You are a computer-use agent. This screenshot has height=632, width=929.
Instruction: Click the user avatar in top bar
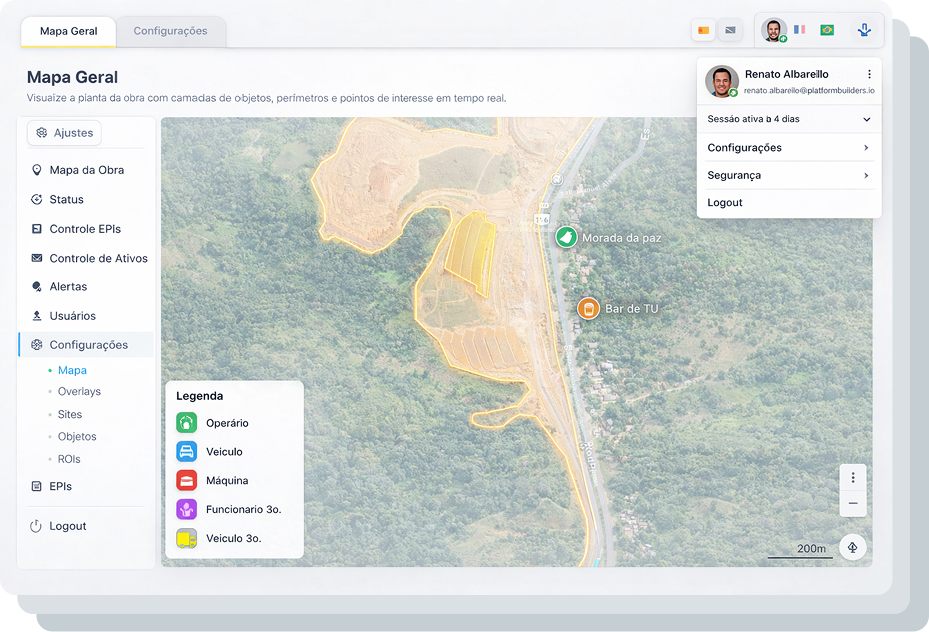774,30
